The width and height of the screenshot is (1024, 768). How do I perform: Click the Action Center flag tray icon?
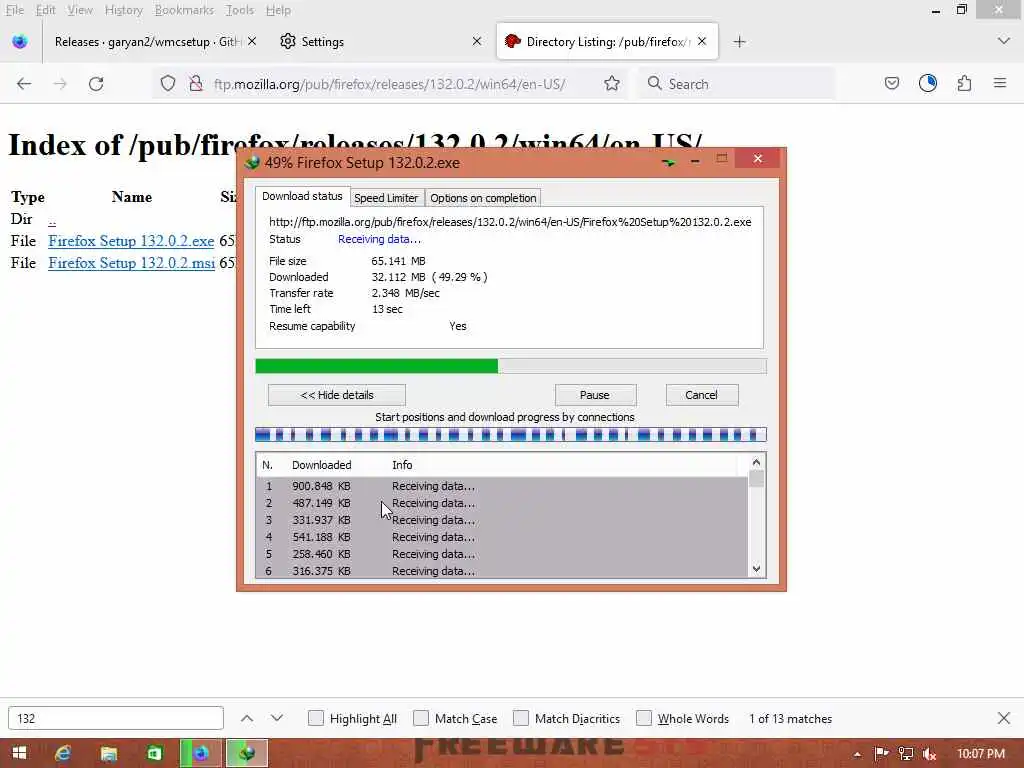[x=881, y=754]
